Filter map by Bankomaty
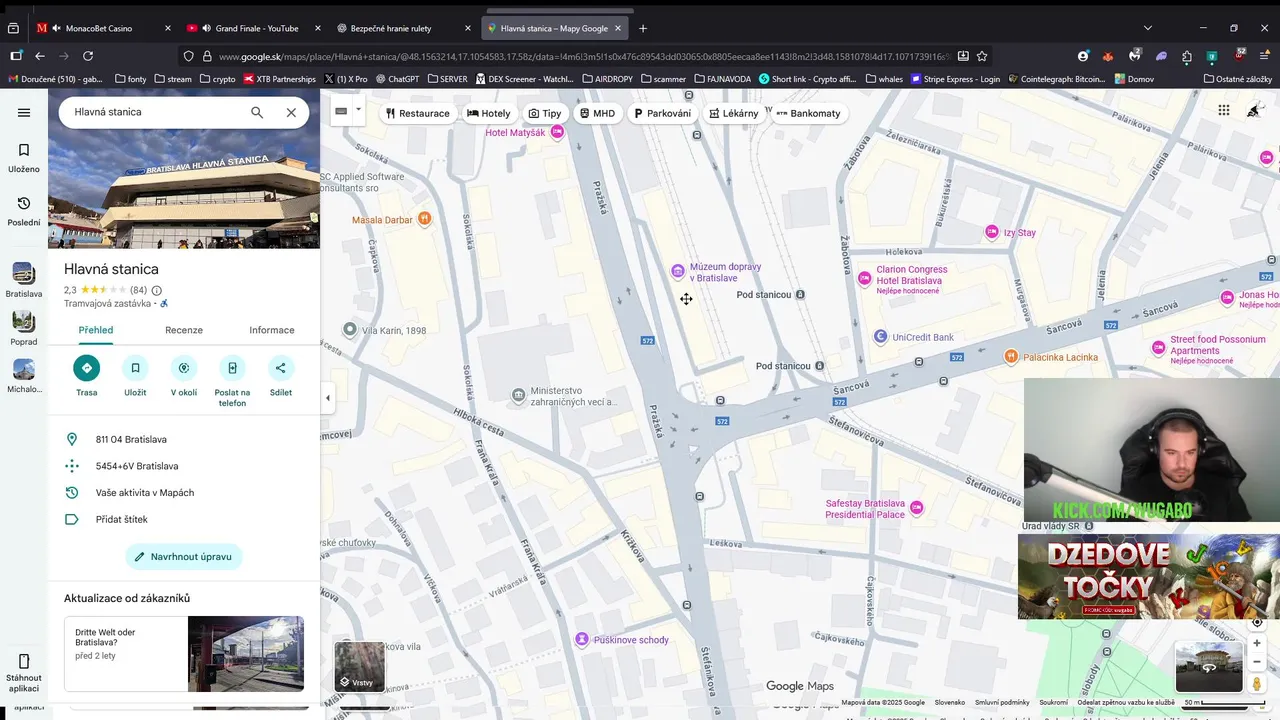The width and height of the screenshot is (1280, 720). pos(808,113)
